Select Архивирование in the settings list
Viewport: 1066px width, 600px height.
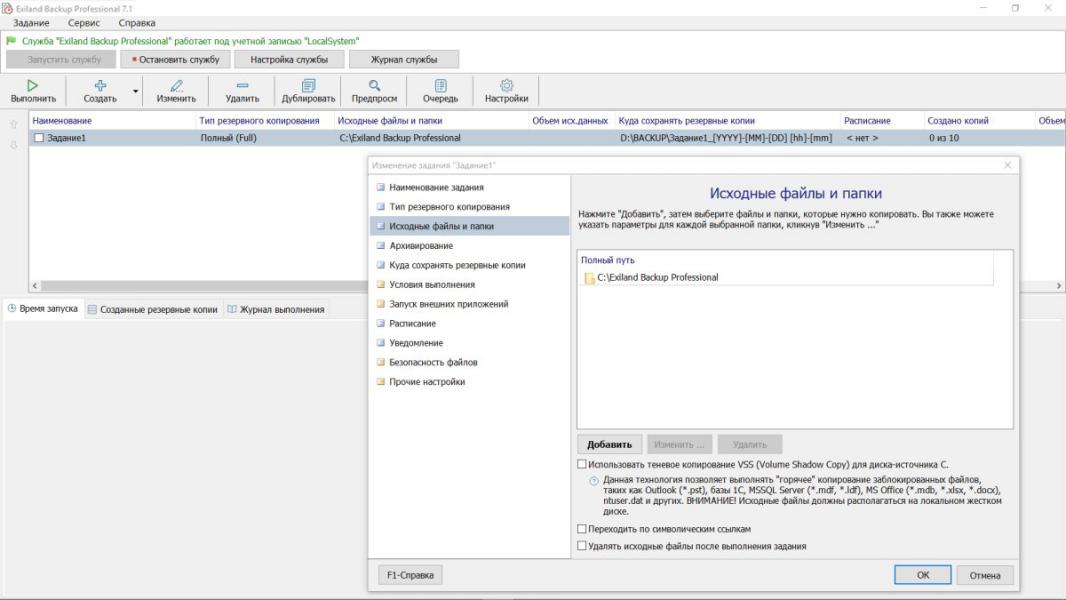[x=420, y=245]
